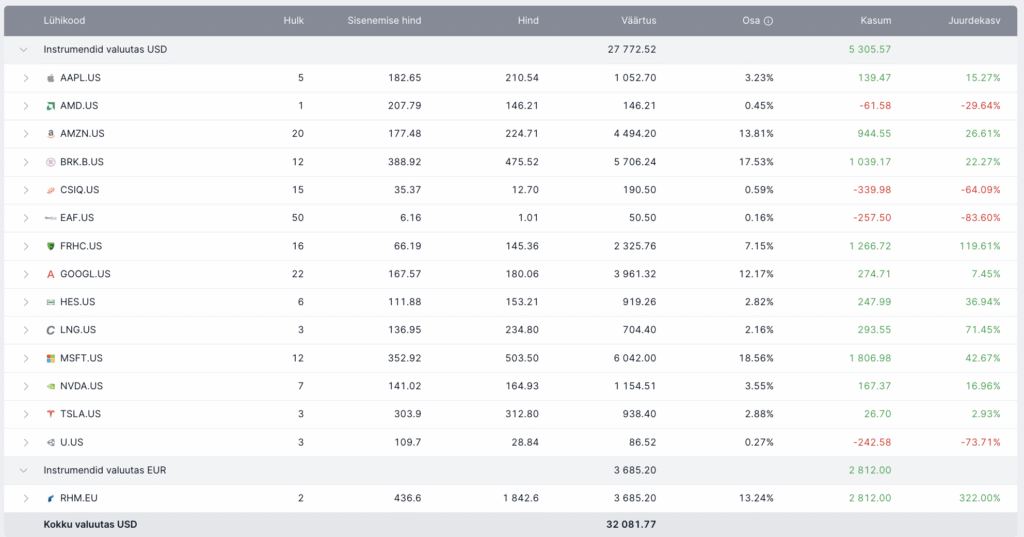Click the AMZN.US quantity 20
The width and height of the screenshot is (1024, 537).
[x=298, y=134]
